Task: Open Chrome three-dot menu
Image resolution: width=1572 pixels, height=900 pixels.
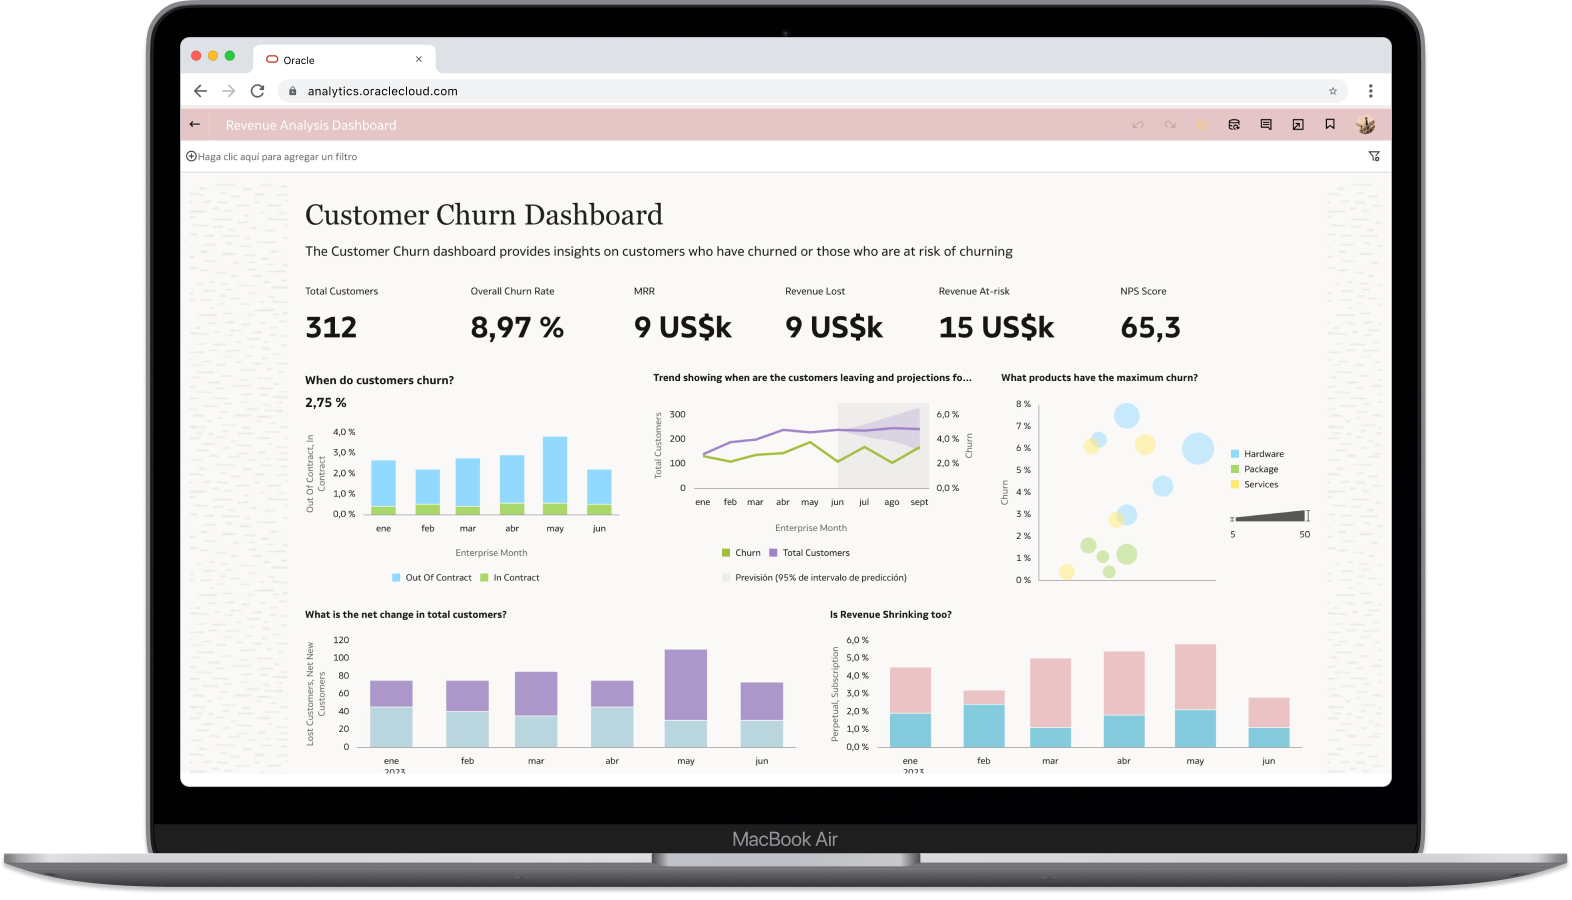Action: (1370, 91)
